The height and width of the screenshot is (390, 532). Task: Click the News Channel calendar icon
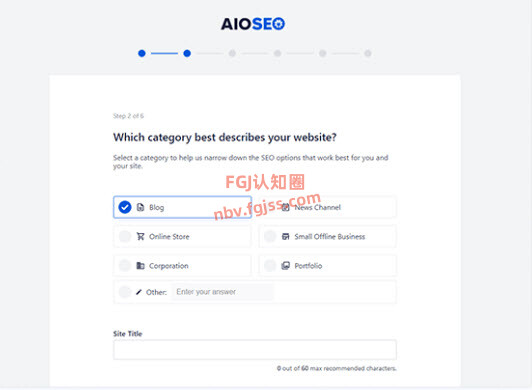click(286, 207)
